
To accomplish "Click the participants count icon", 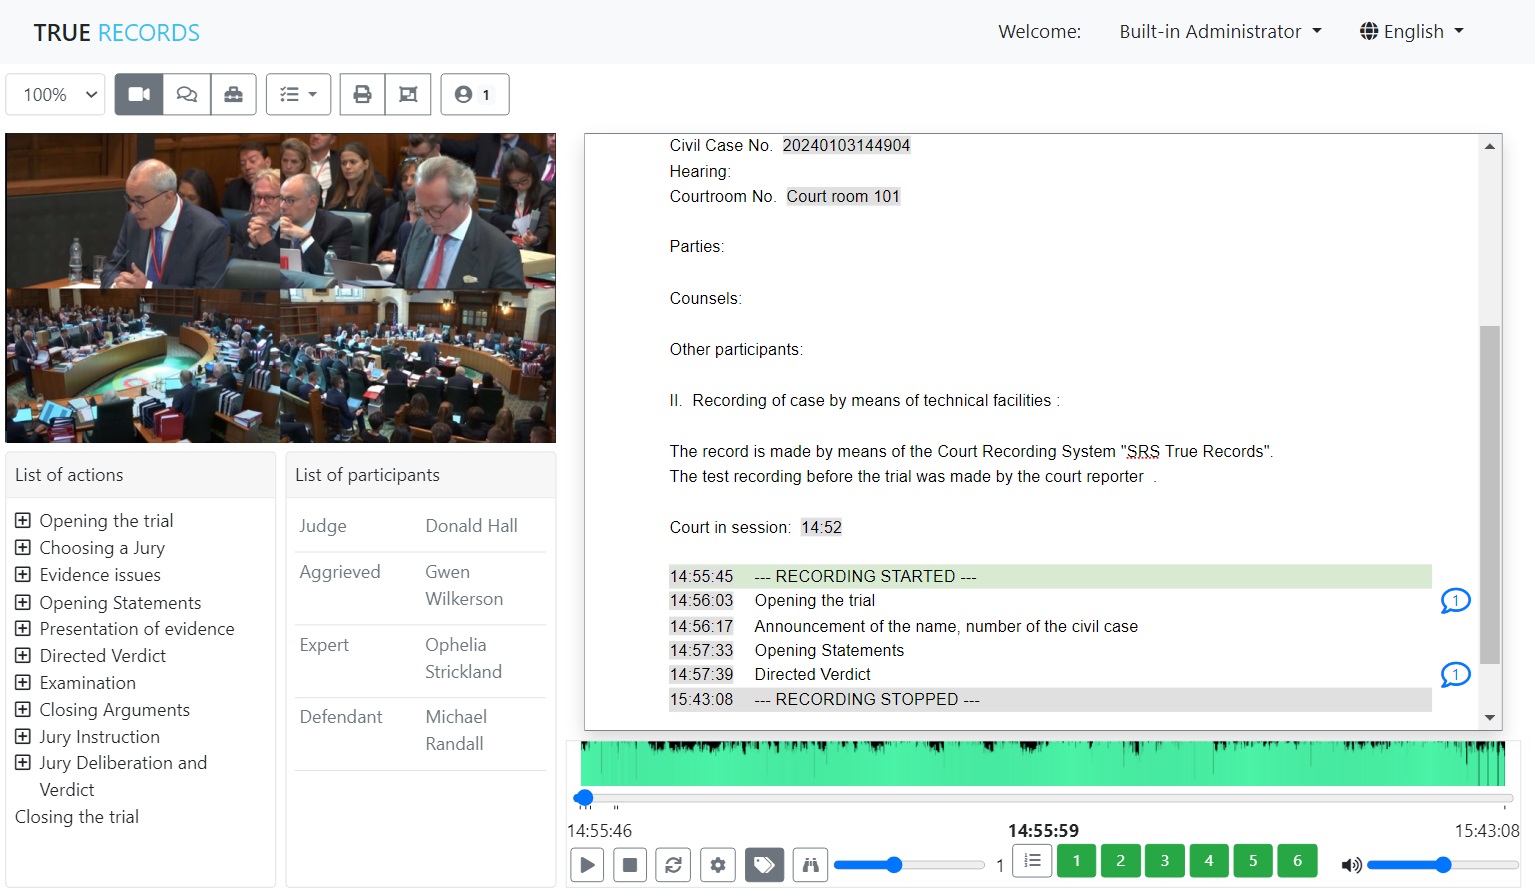I will [474, 94].
